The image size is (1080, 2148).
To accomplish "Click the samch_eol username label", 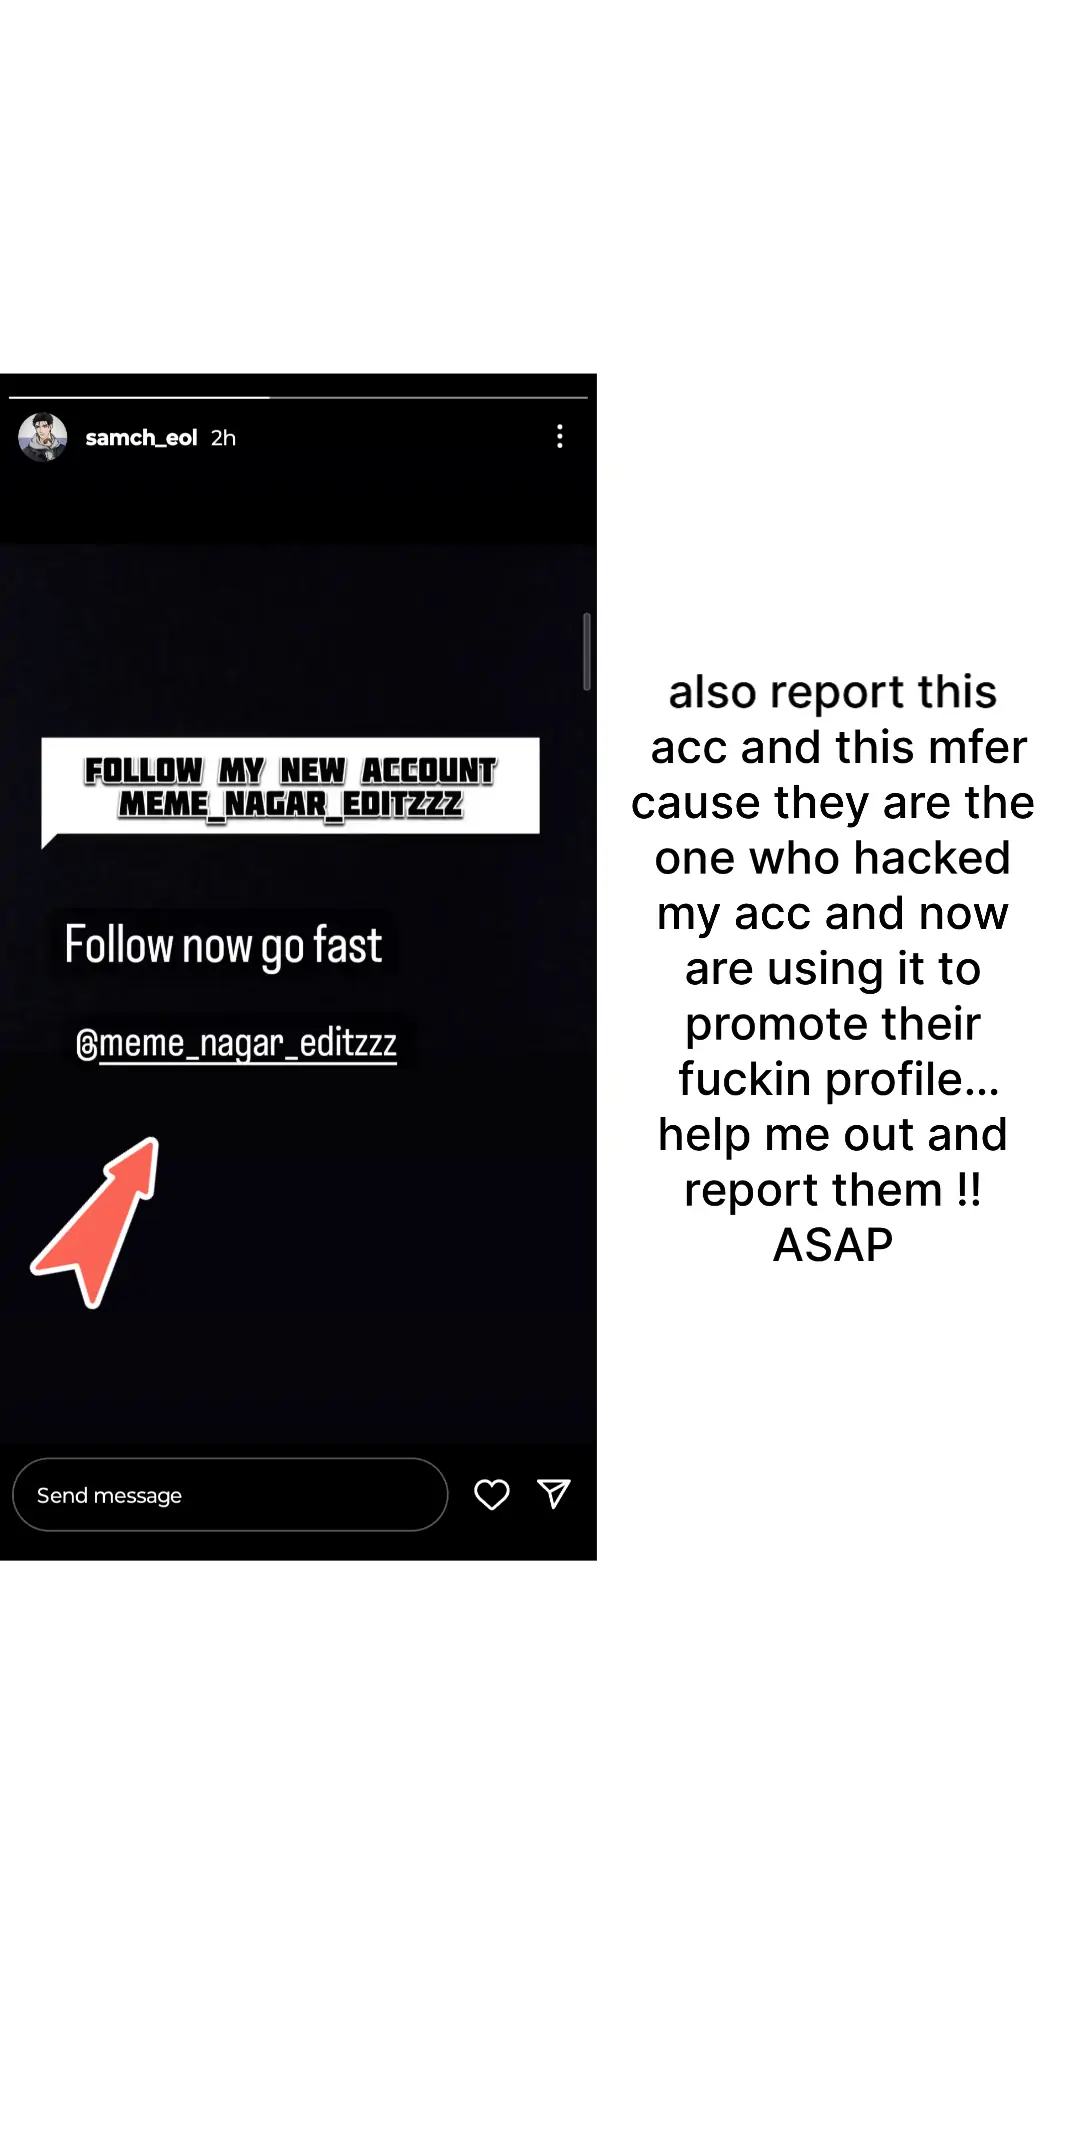I will [x=141, y=438].
